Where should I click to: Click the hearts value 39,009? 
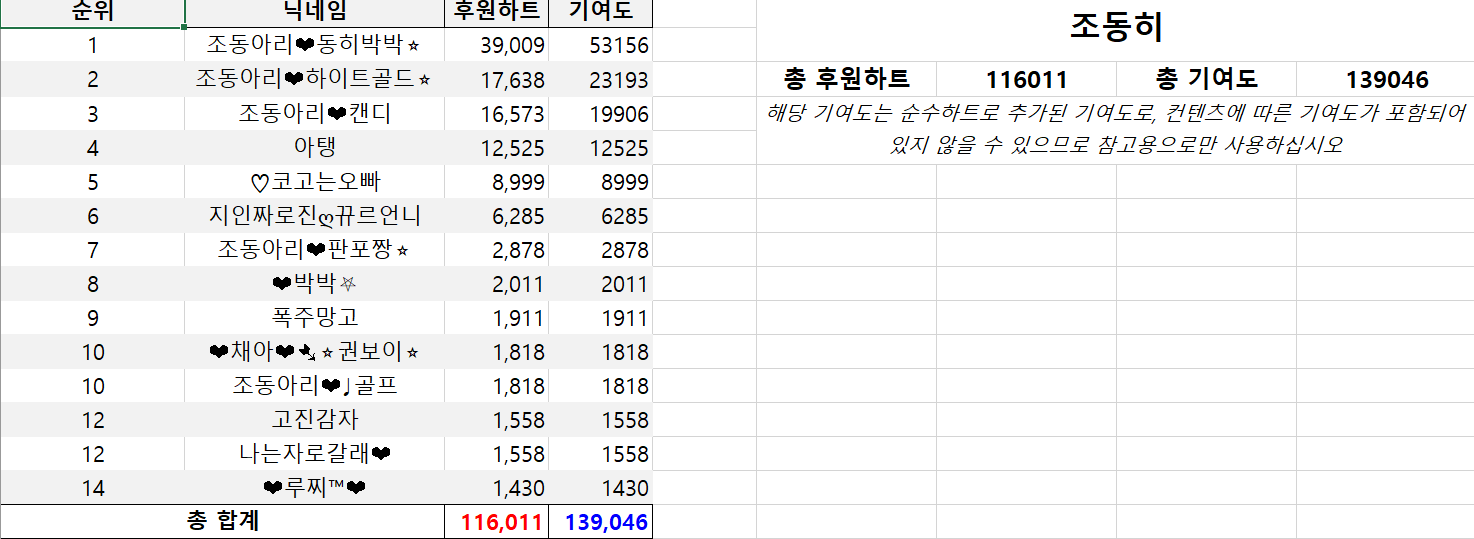[497, 45]
